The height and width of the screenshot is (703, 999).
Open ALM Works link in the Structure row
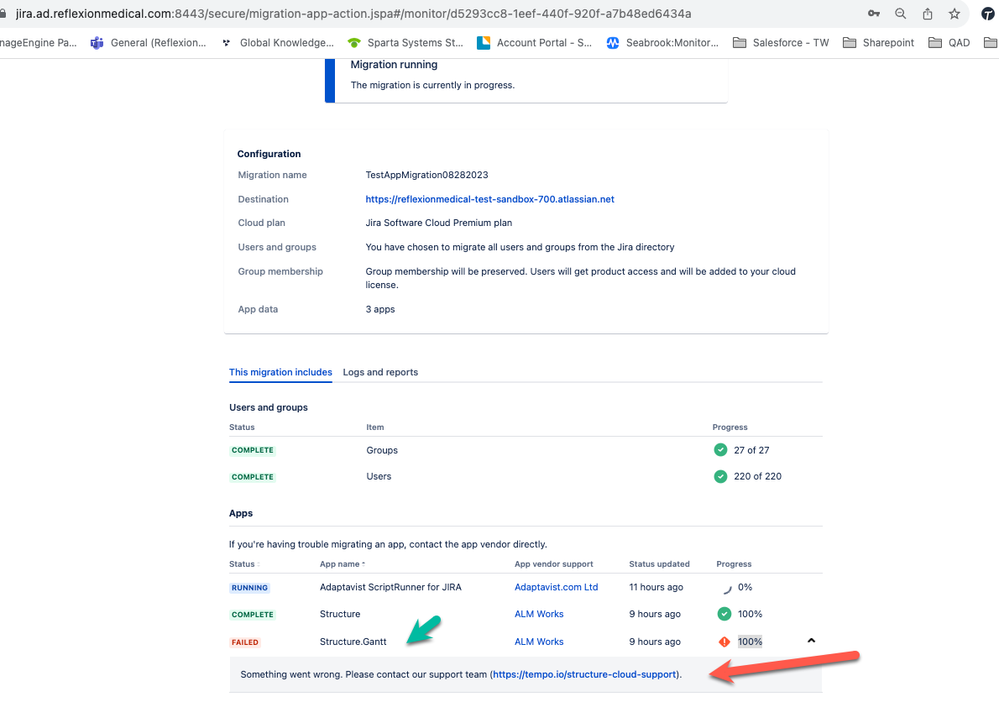pos(539,614)
